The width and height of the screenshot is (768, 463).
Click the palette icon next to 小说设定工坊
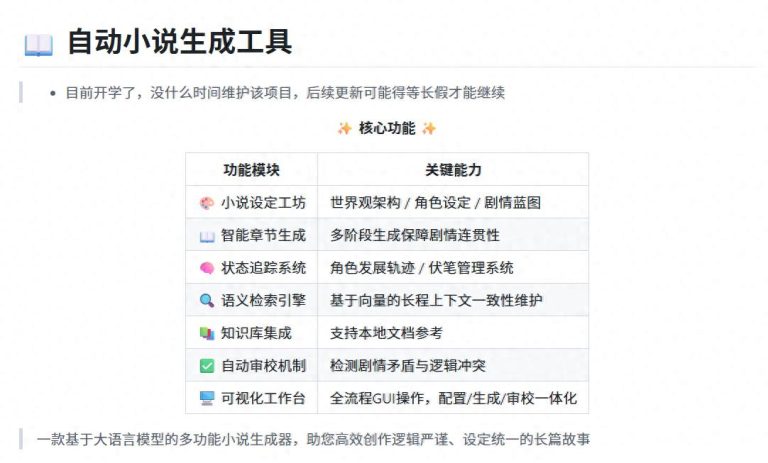coord(207,203)
